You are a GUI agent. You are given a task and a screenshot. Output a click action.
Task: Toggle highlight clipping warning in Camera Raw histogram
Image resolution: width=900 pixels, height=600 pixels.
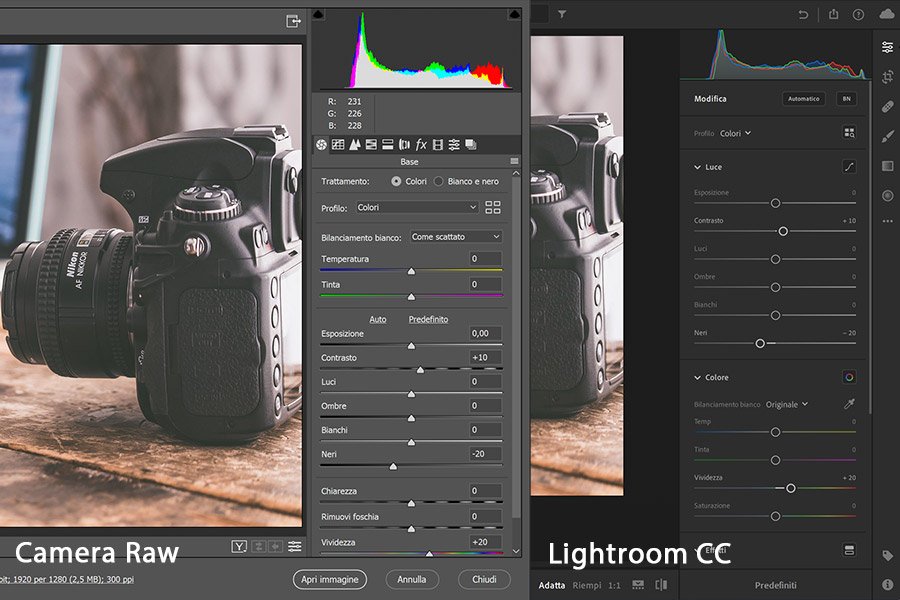tap(514, 14)
